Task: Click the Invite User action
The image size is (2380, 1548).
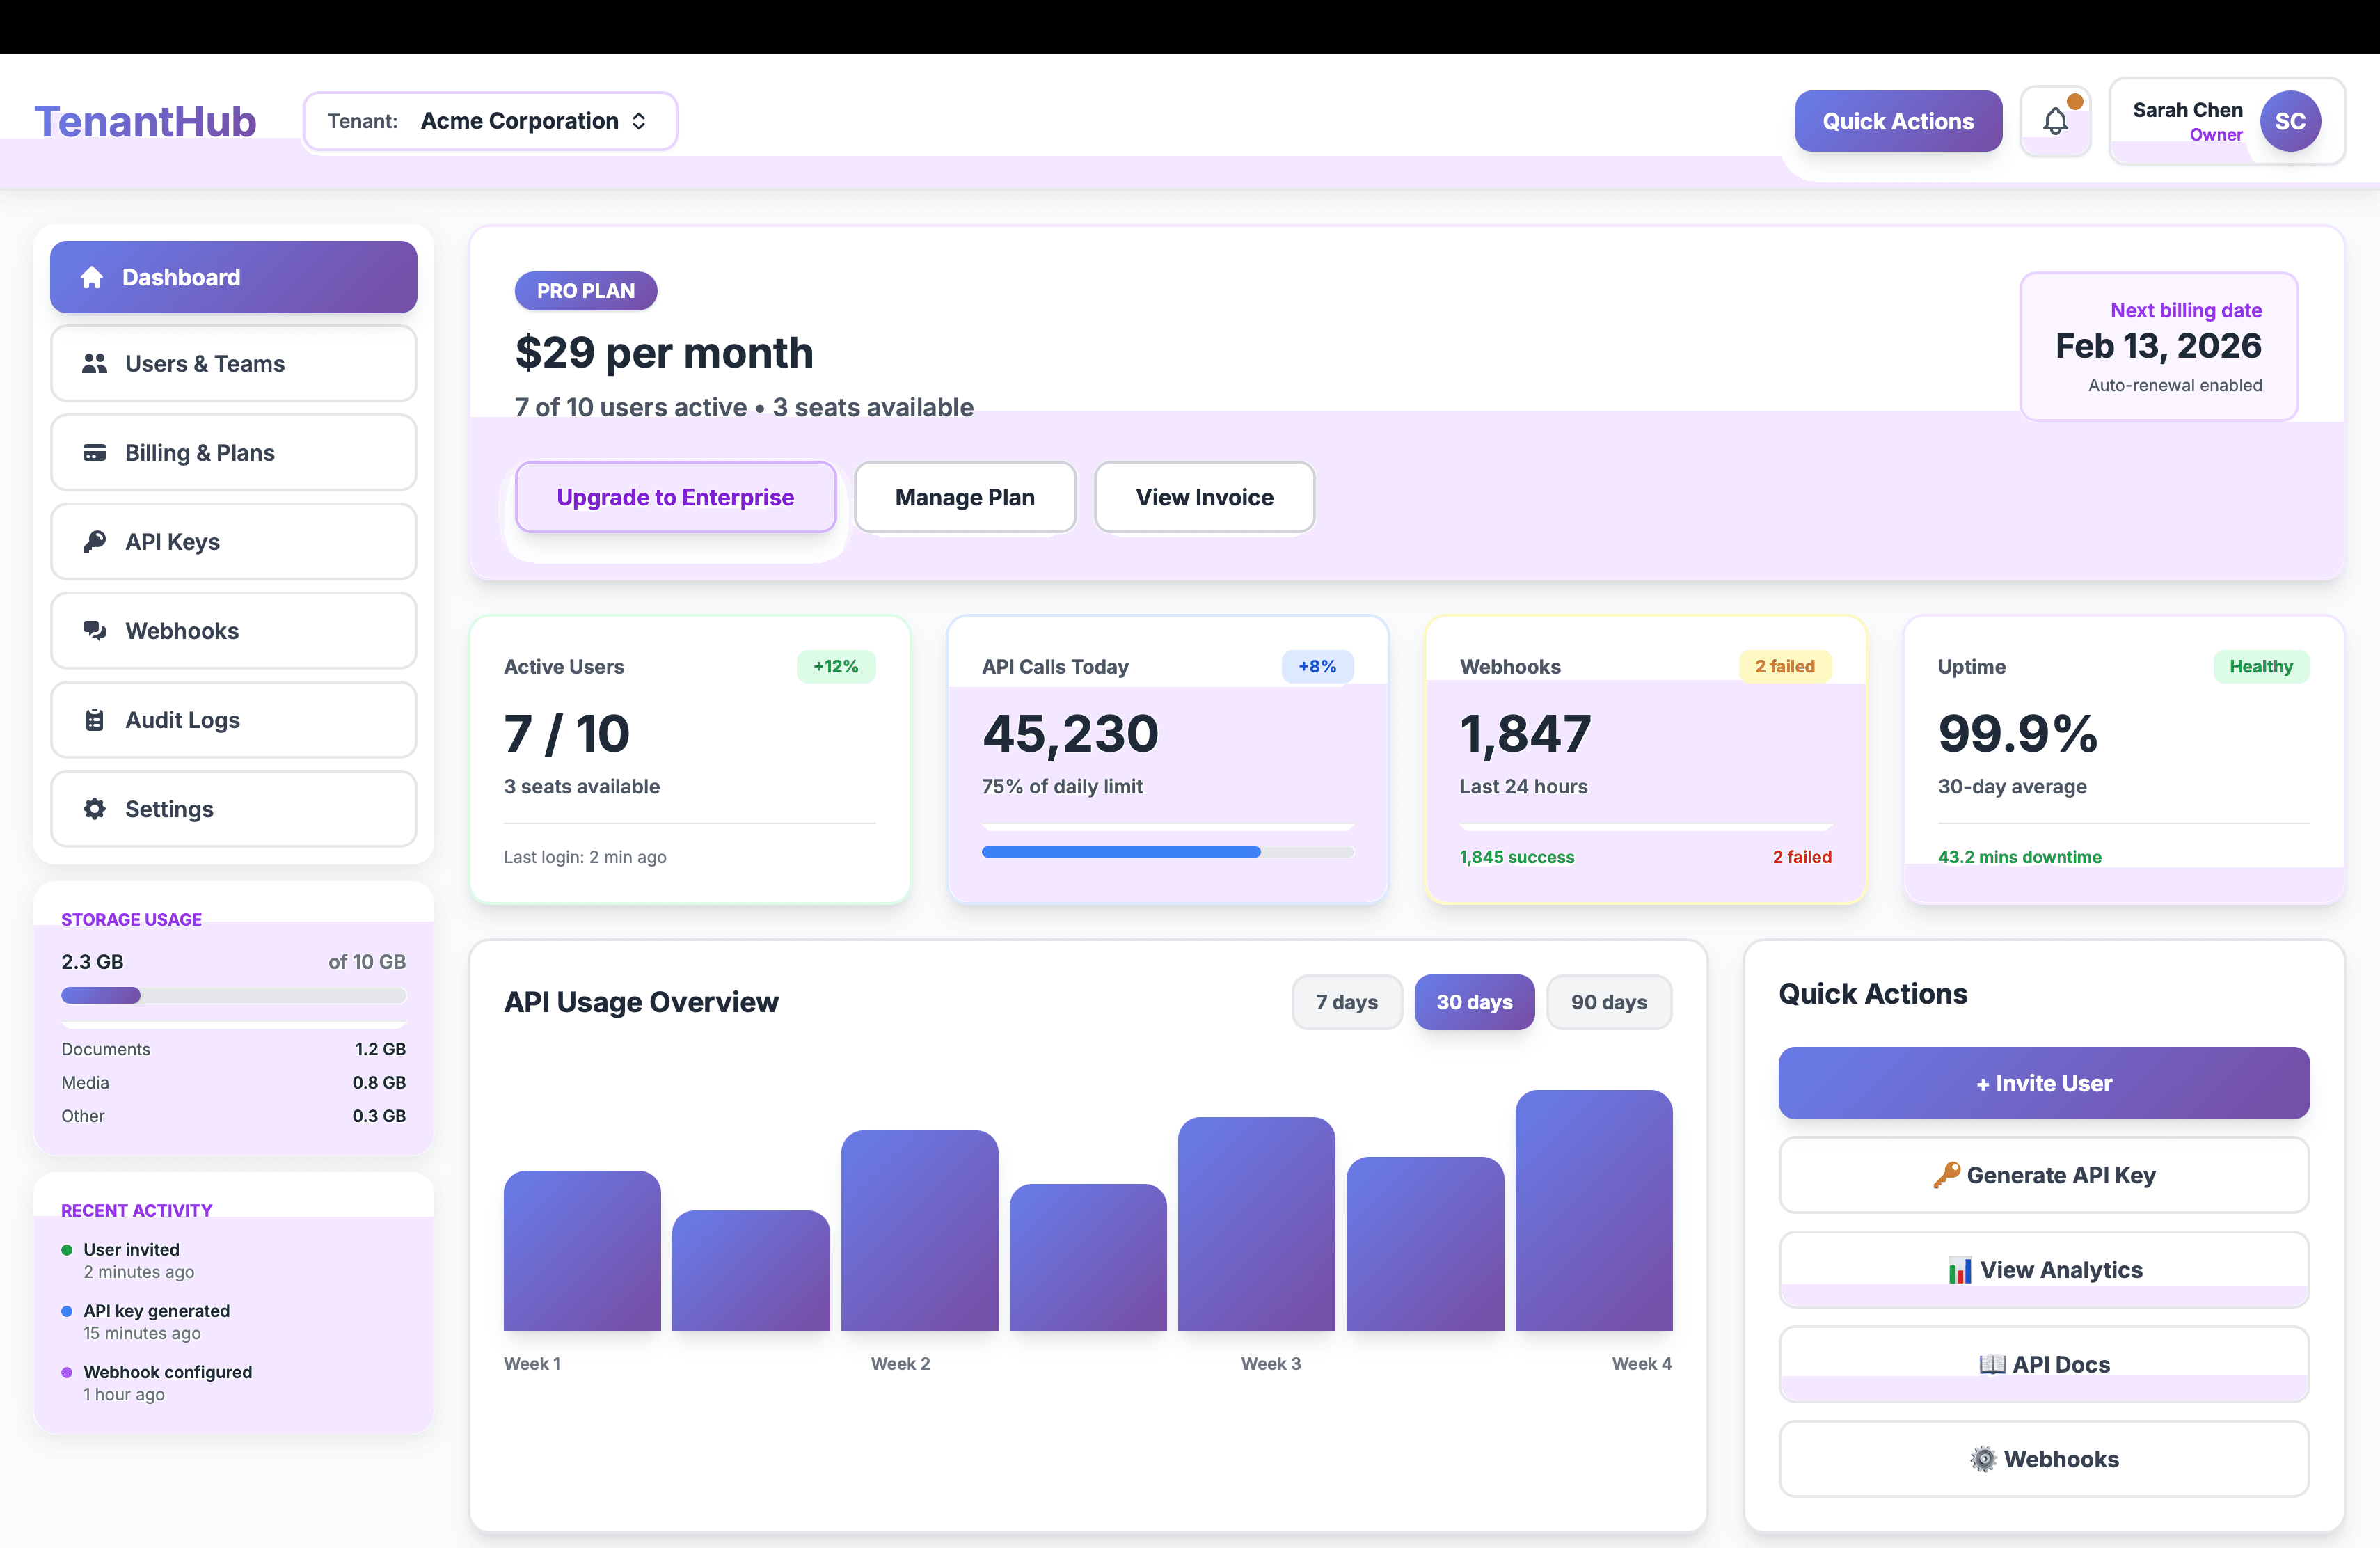Action: coord(2044,1083)
